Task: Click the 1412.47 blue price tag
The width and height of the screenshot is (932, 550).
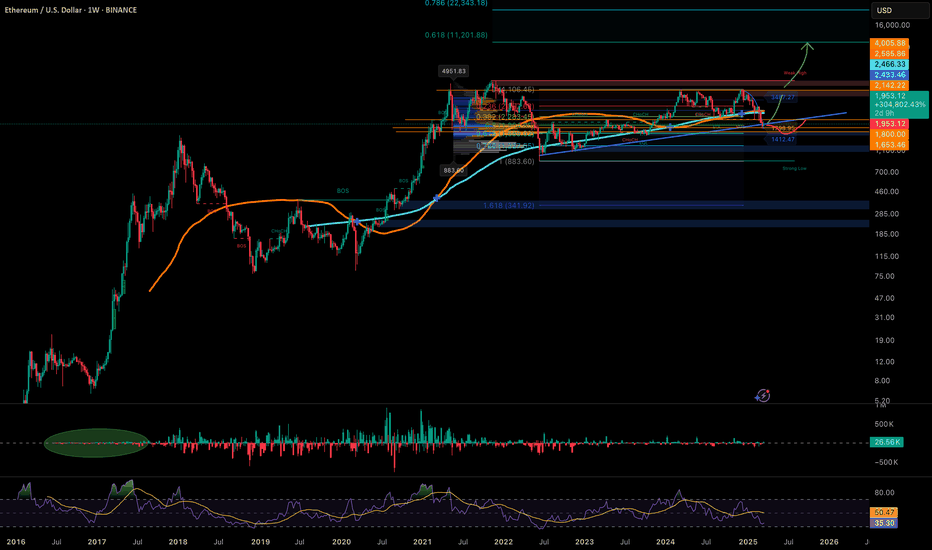Action: (x=782, y=139)
